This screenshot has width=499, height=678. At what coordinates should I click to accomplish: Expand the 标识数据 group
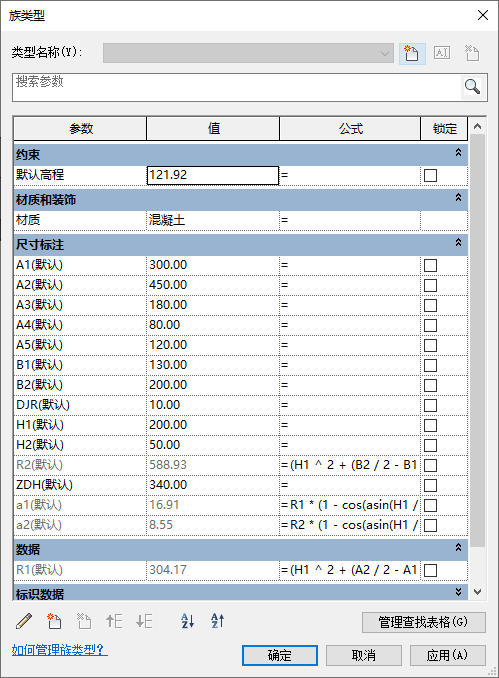pos(458,592)
